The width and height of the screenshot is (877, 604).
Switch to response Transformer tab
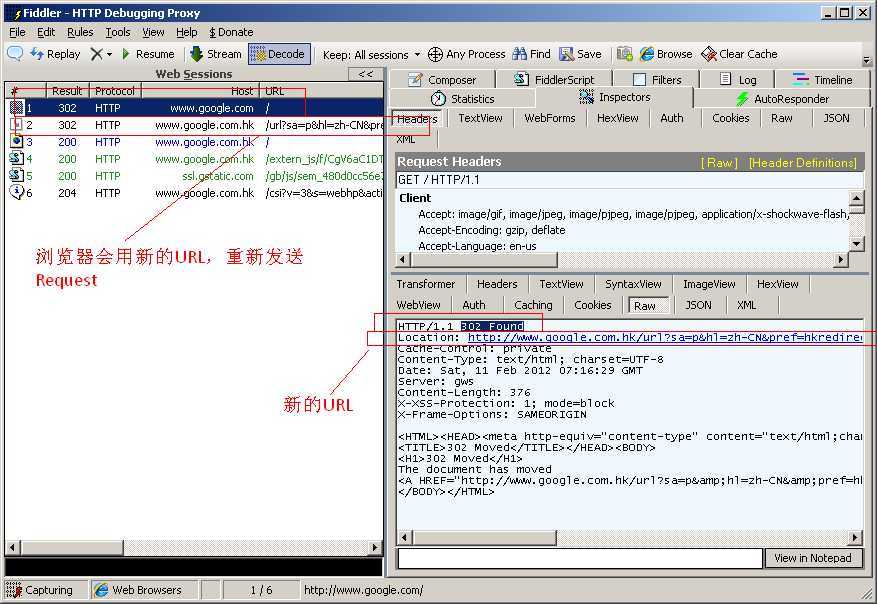coord(426,284)
